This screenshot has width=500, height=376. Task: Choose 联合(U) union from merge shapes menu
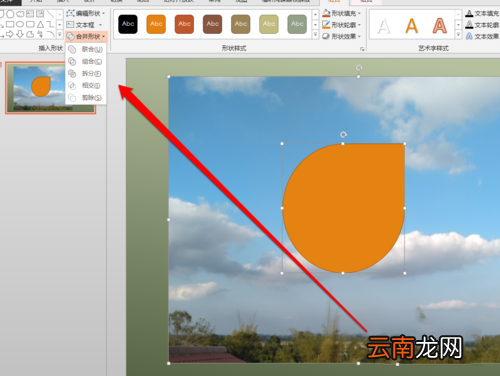[x=86, y=50]
